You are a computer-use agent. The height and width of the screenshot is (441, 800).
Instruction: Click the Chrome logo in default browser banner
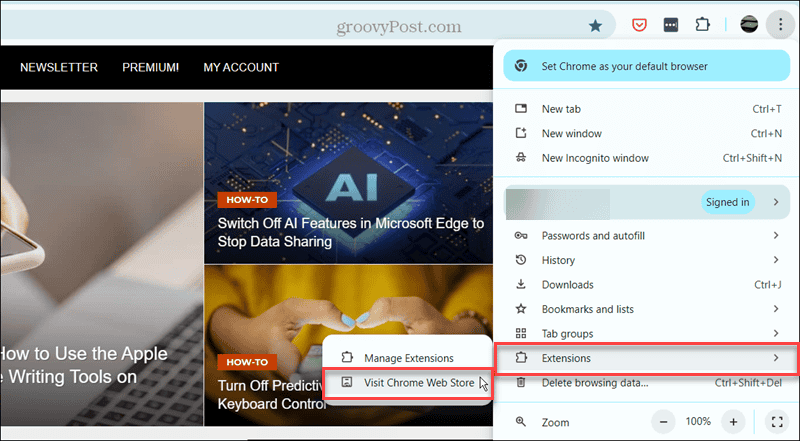coord(521,66)
